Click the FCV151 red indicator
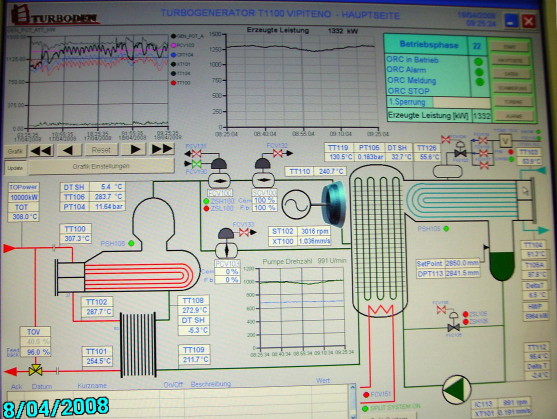557x419 pixels. pos(366,395)
